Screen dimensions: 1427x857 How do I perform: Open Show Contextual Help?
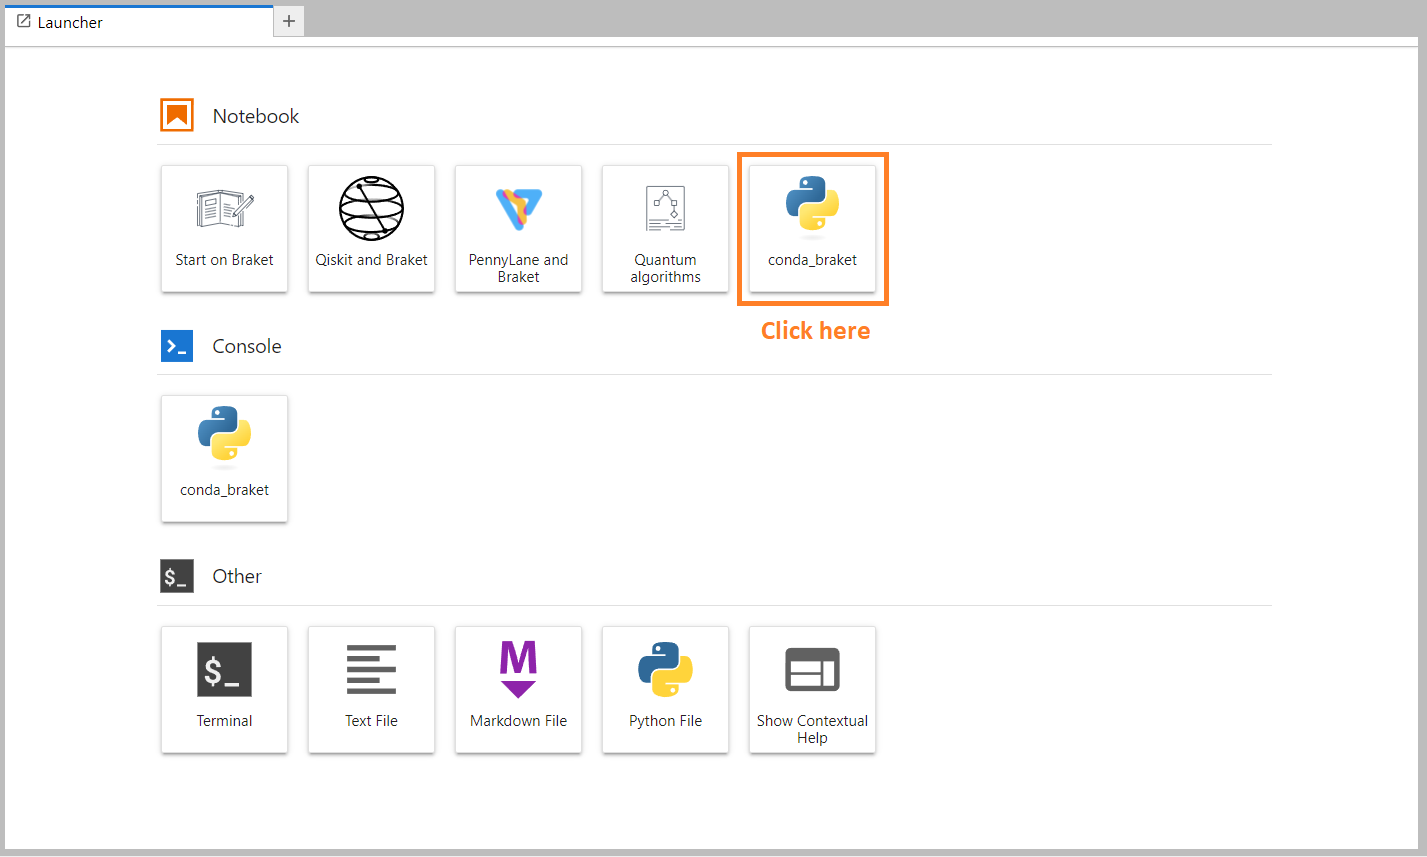[812, 690]
